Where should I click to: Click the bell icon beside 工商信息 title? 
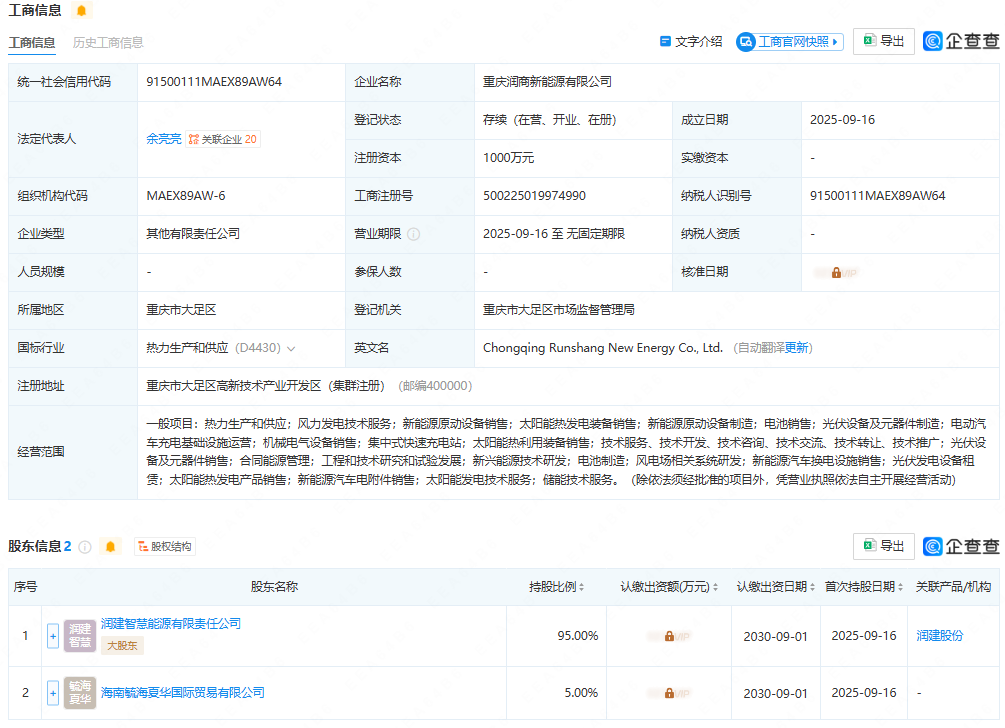pyautogui.click(x=81, y=11)
